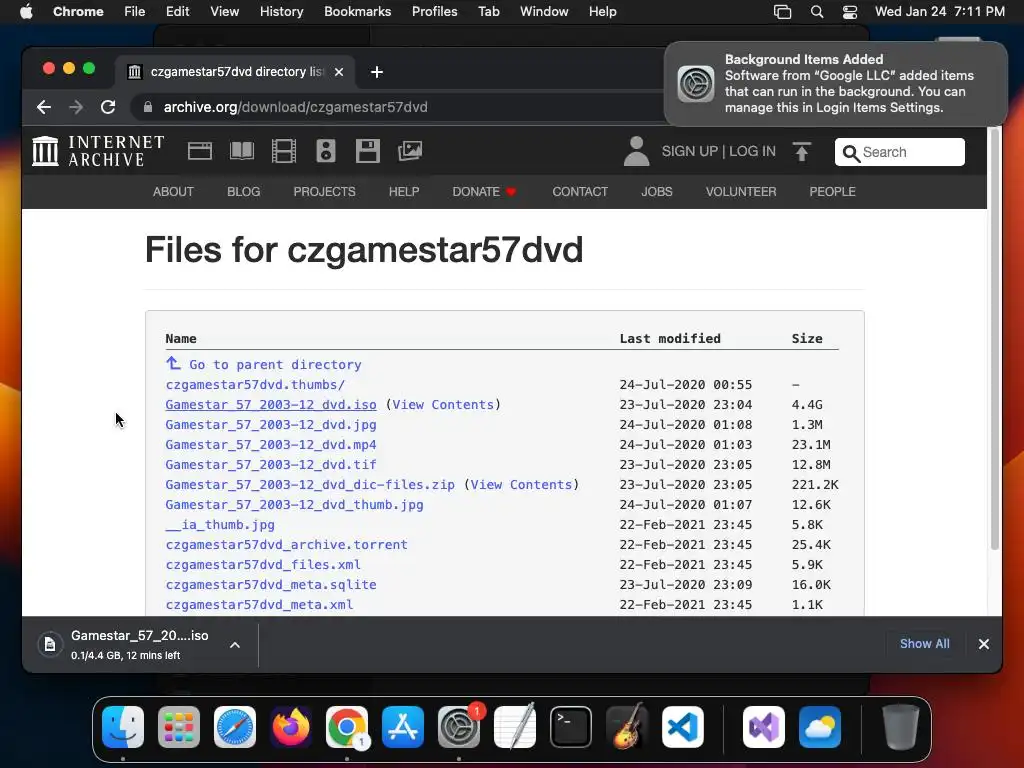Open the Images icon in Archive header

410,151
